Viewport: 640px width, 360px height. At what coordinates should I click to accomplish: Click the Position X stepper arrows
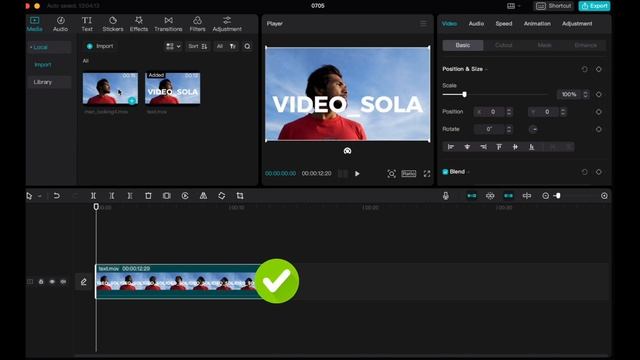click(x=509, y=112)
